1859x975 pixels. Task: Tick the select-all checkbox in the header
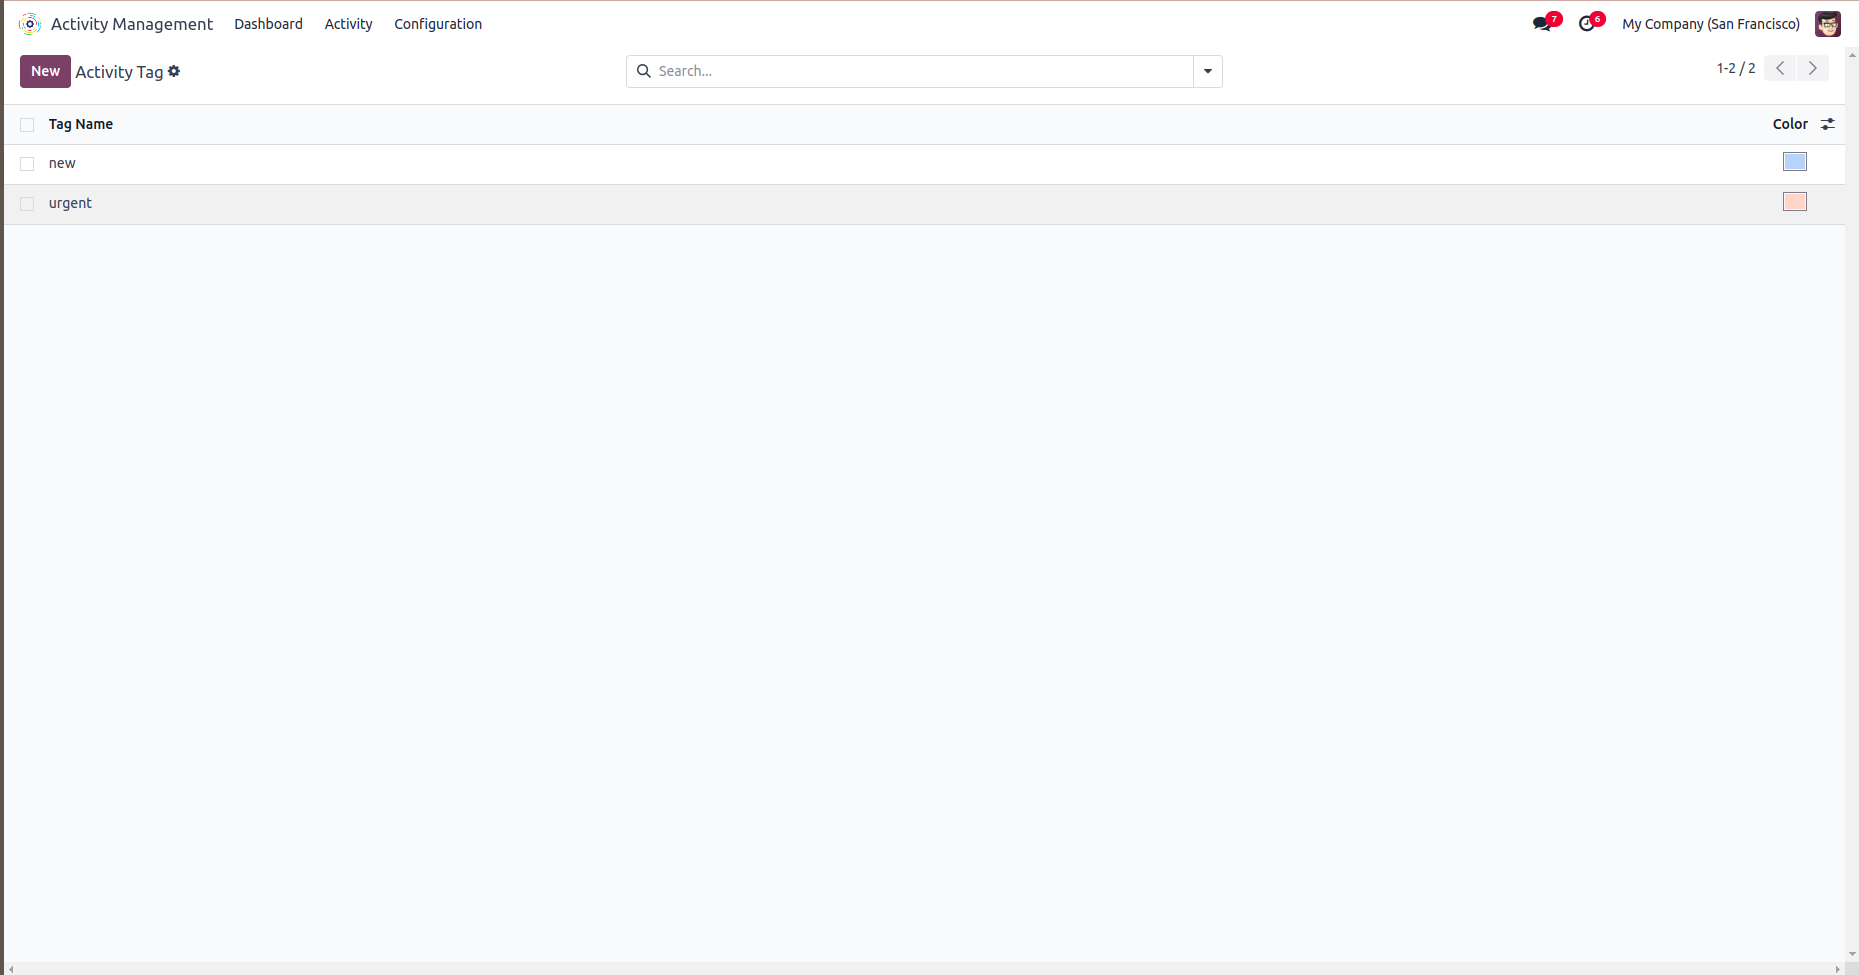[x=27, y=125]
